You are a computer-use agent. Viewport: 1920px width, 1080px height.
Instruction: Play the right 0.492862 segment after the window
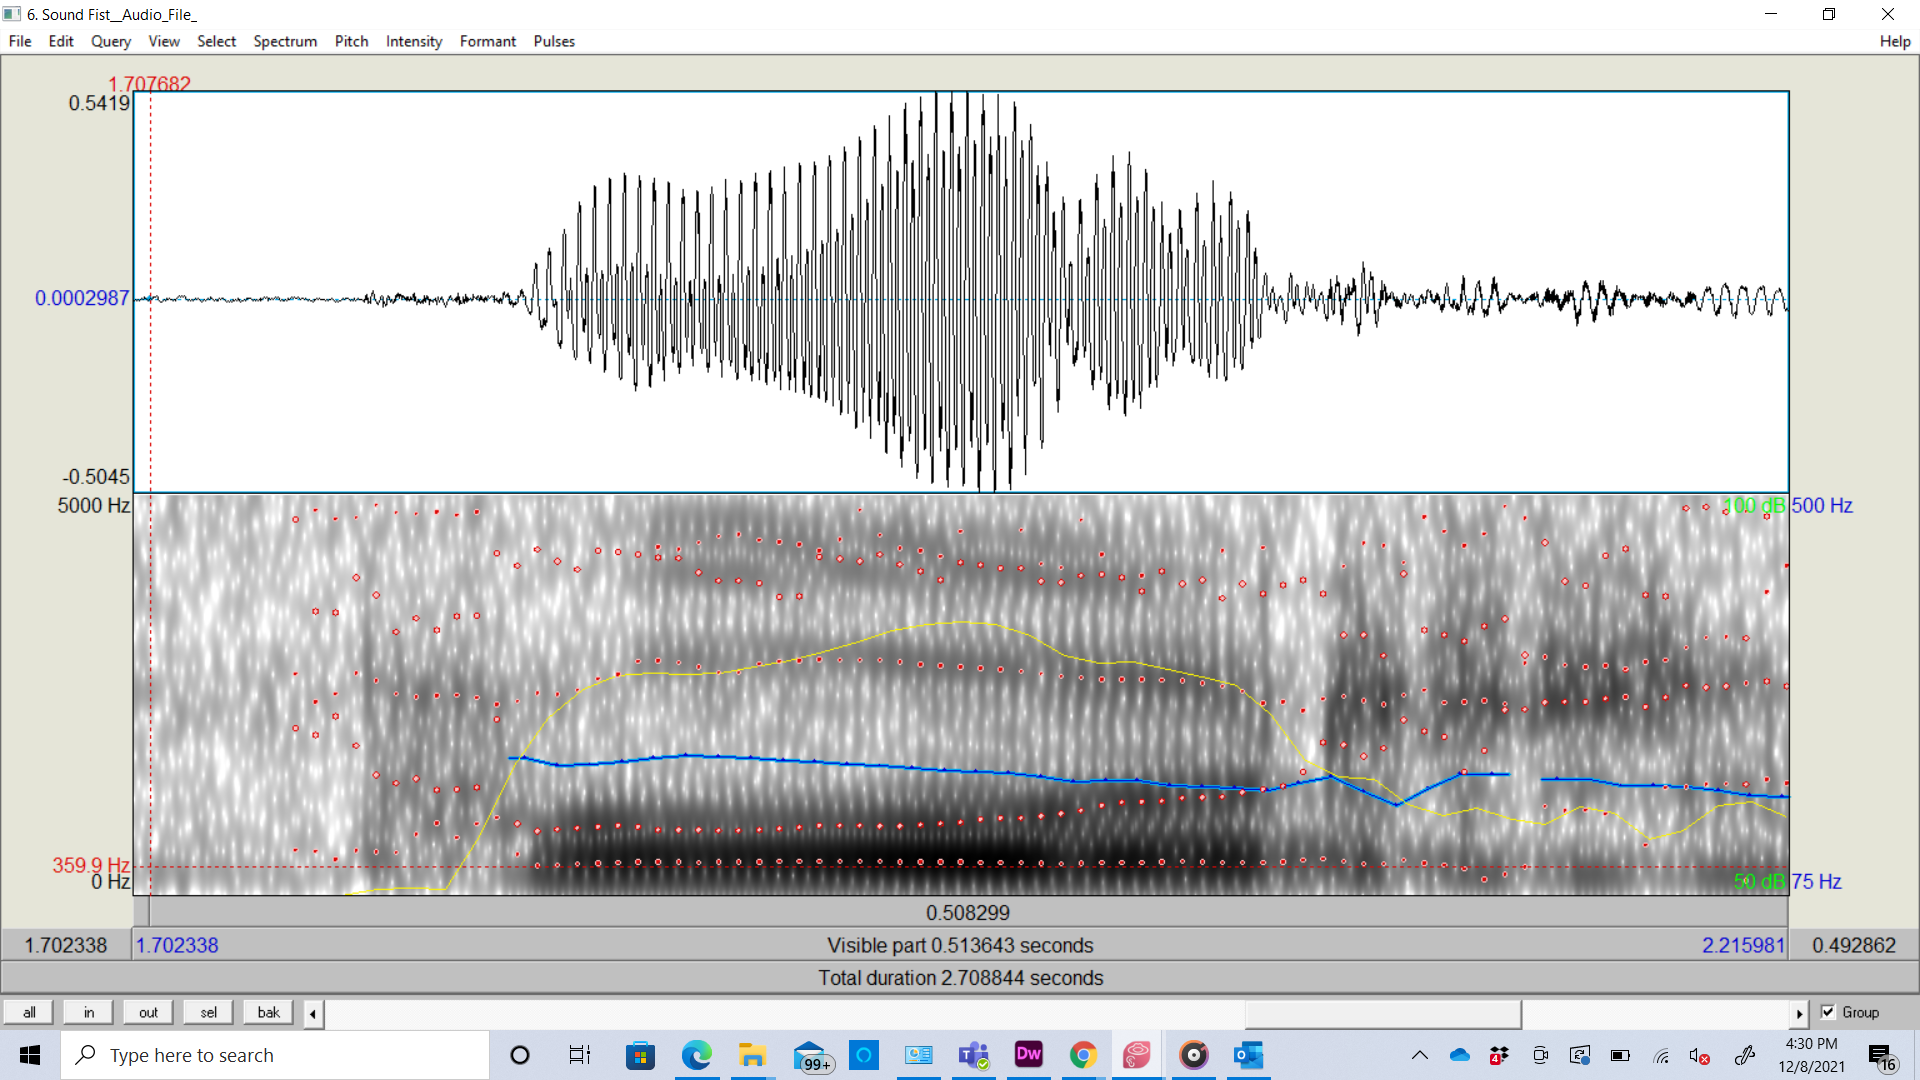[1853, 945]
